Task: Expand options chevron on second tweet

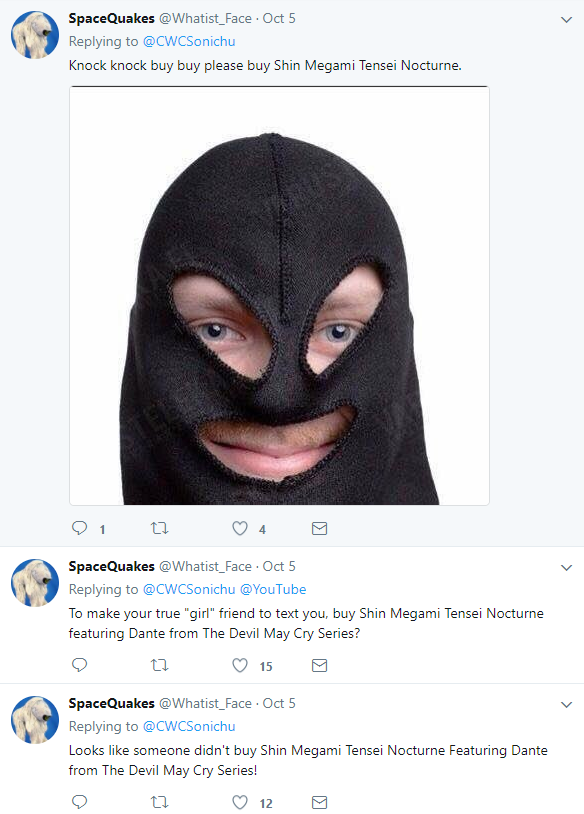Action: point(566,567)
